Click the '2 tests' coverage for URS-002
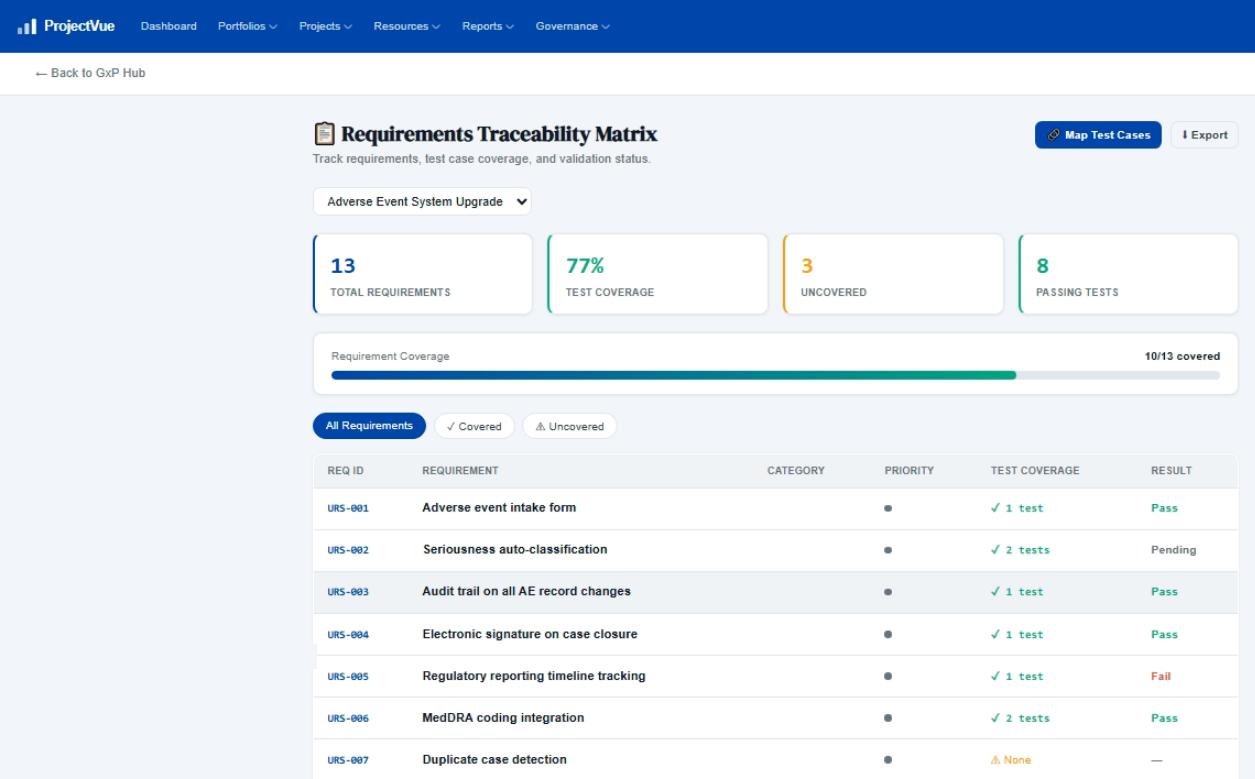Viewport: 1255px width, 779px height. [x=1020, y=550]
